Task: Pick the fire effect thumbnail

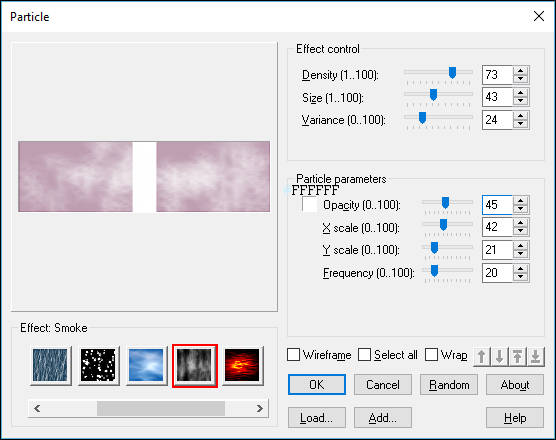Action: pos(243,365)
